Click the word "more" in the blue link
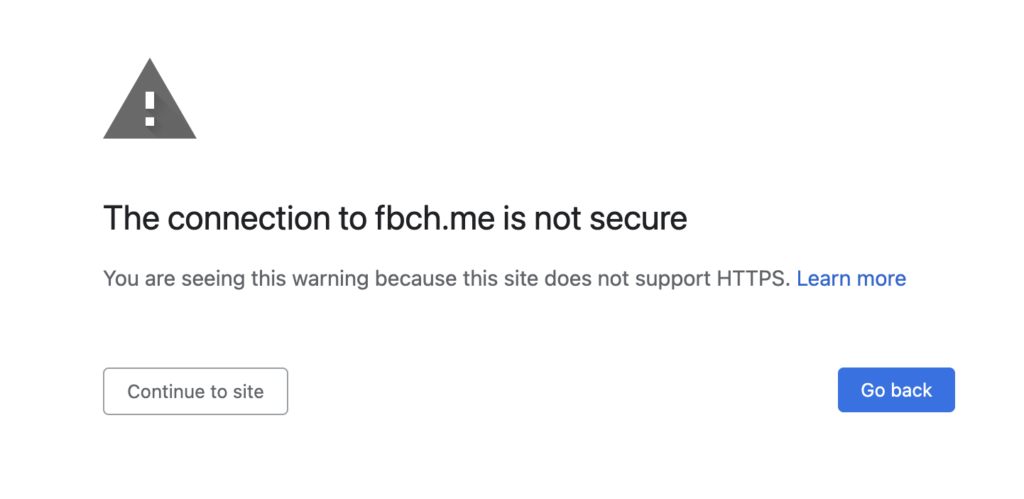 (881, 279)
